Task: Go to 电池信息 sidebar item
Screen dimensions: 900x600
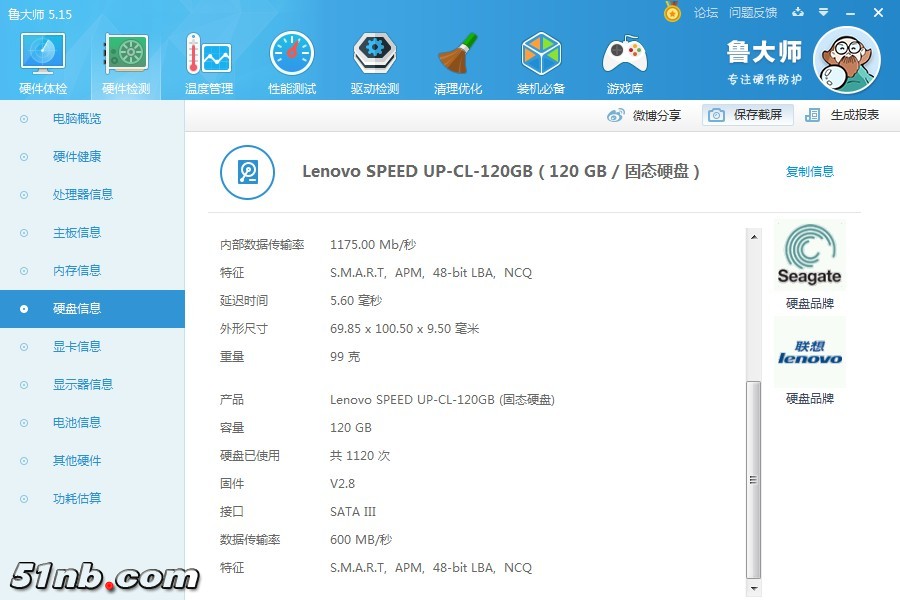Action: pos(77,423)
